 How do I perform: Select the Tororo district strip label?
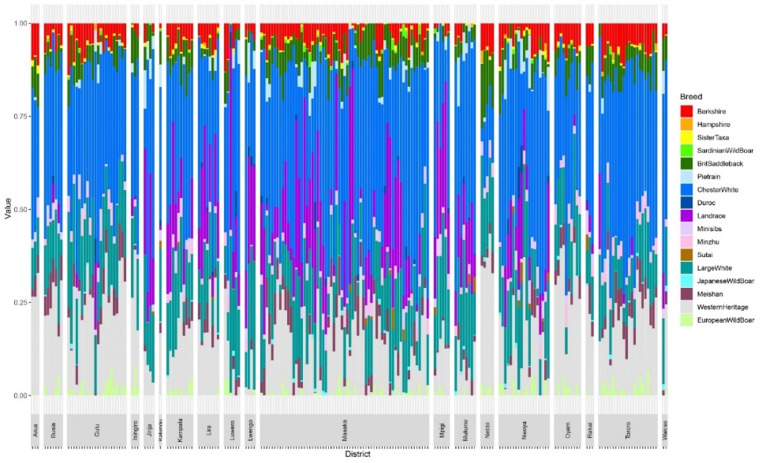coord(628,430)
